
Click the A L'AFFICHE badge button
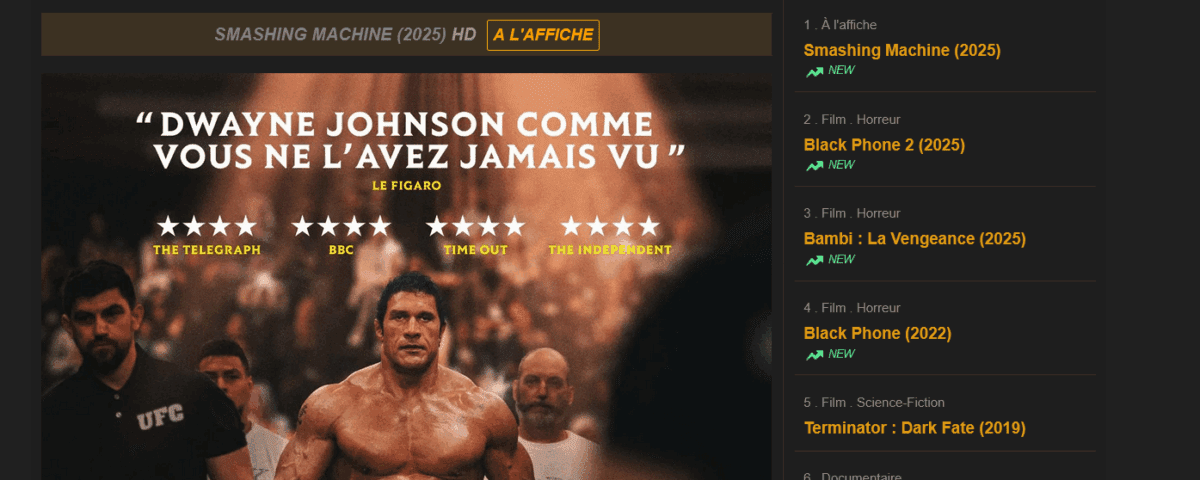[543, 35]
